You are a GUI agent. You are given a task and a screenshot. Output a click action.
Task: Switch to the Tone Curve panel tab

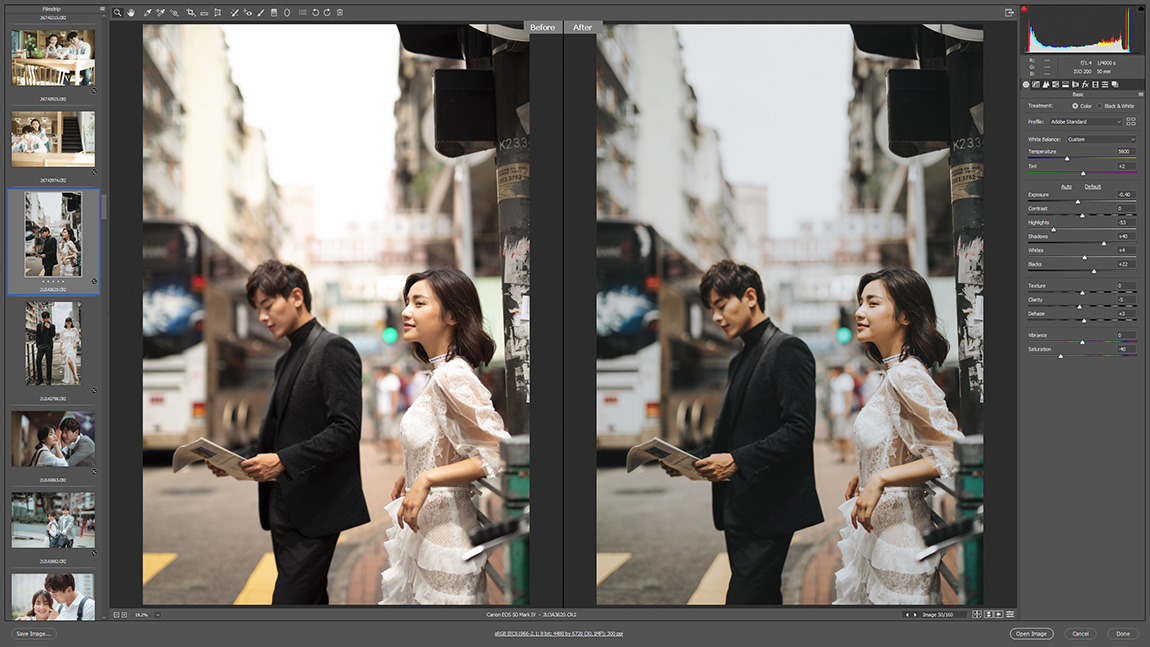(x=1036, y=84)
